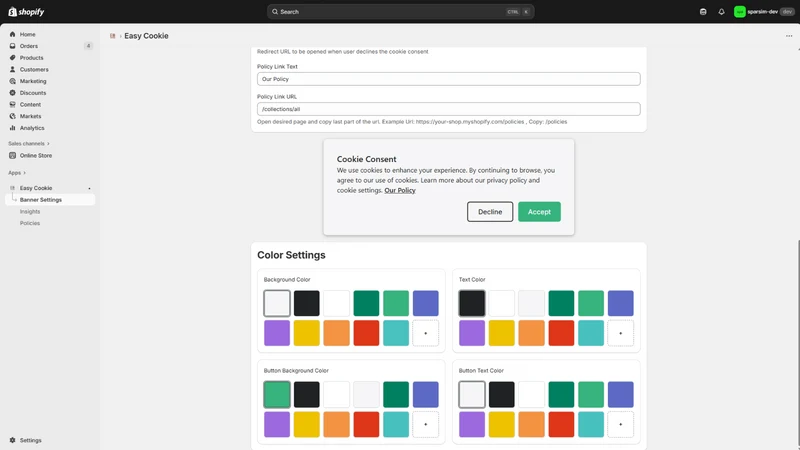Pick blue Background Color swatch
Image resolution: width=800 pixels, height=450 pixels.
[426, 303]
